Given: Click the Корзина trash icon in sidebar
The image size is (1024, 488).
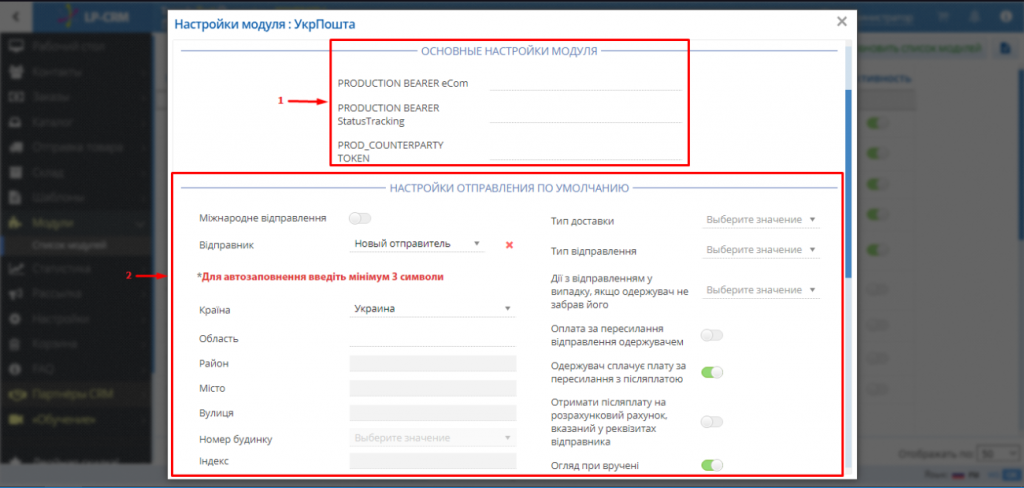Looking at the screenshot, I should (16, 344).
